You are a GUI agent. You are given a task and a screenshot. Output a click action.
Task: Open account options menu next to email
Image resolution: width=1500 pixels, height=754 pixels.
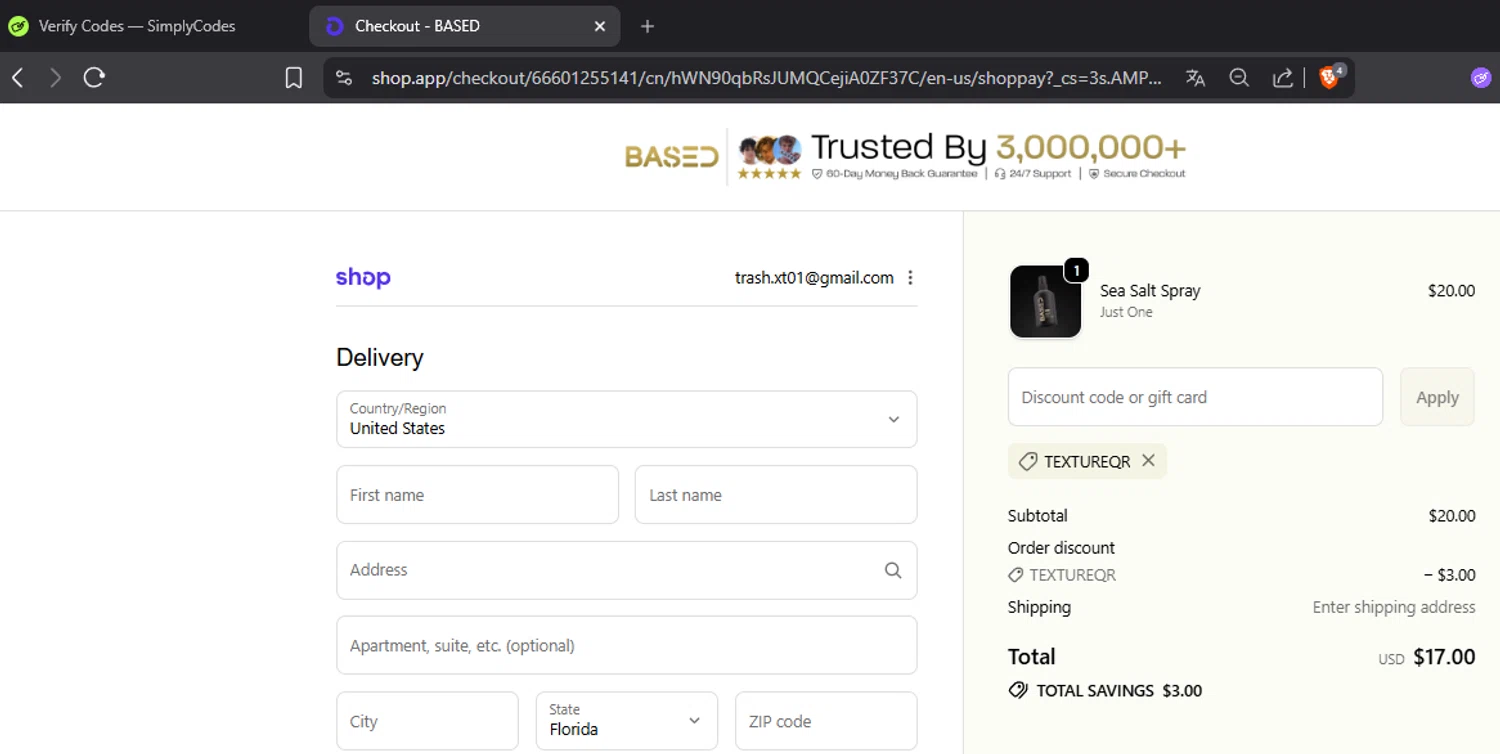(910, 278)
